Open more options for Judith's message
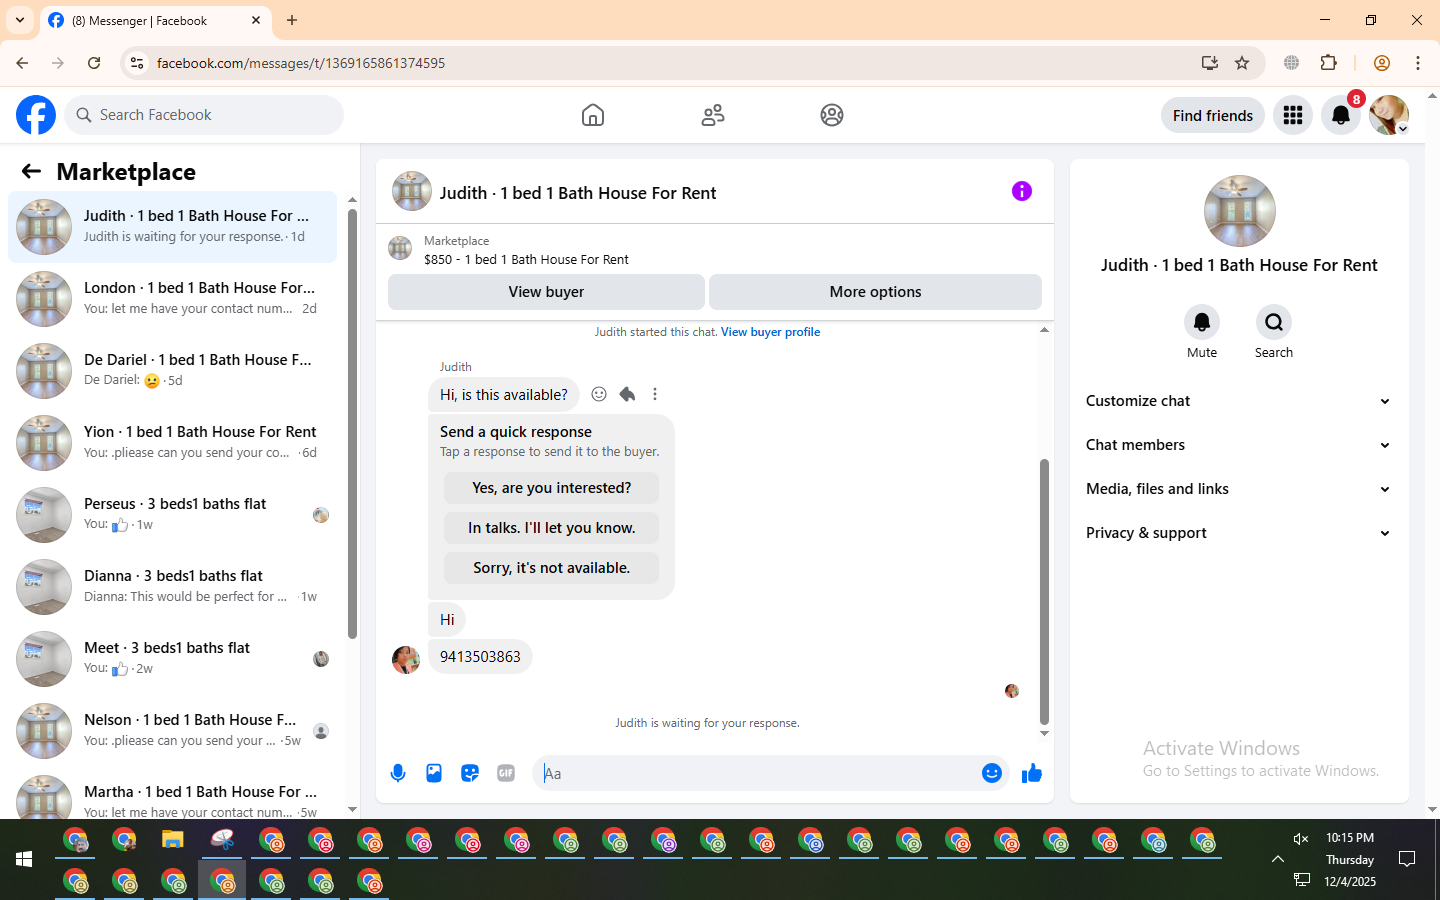Screen dimensions: 1440x900 [655, 394]
